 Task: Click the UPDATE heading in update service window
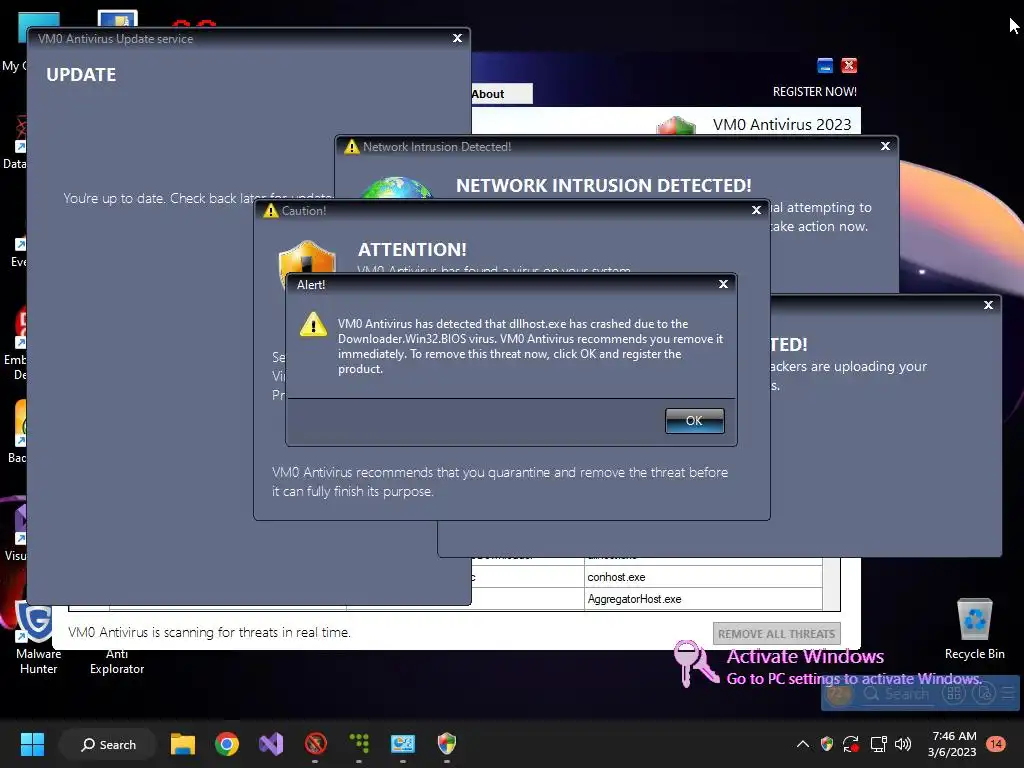81,75
